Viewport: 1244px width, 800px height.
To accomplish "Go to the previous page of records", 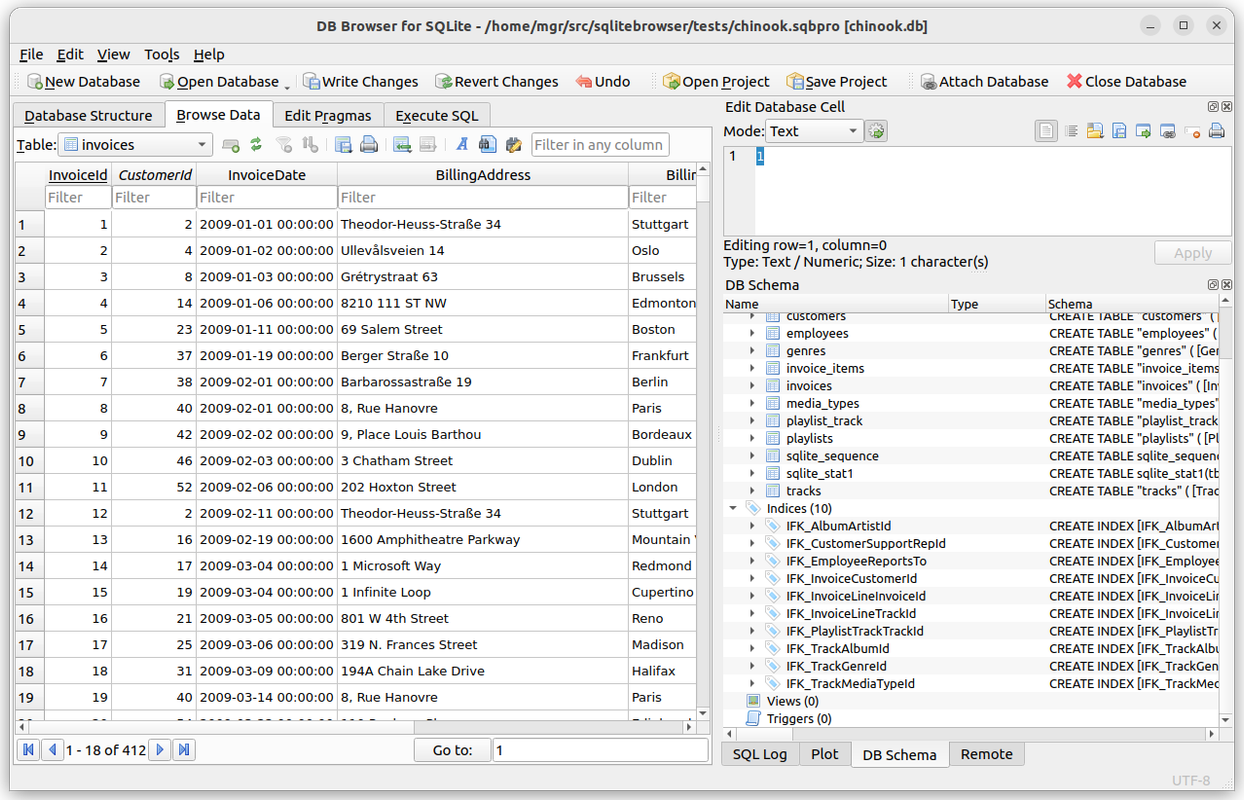I will [x=52, y=750].
